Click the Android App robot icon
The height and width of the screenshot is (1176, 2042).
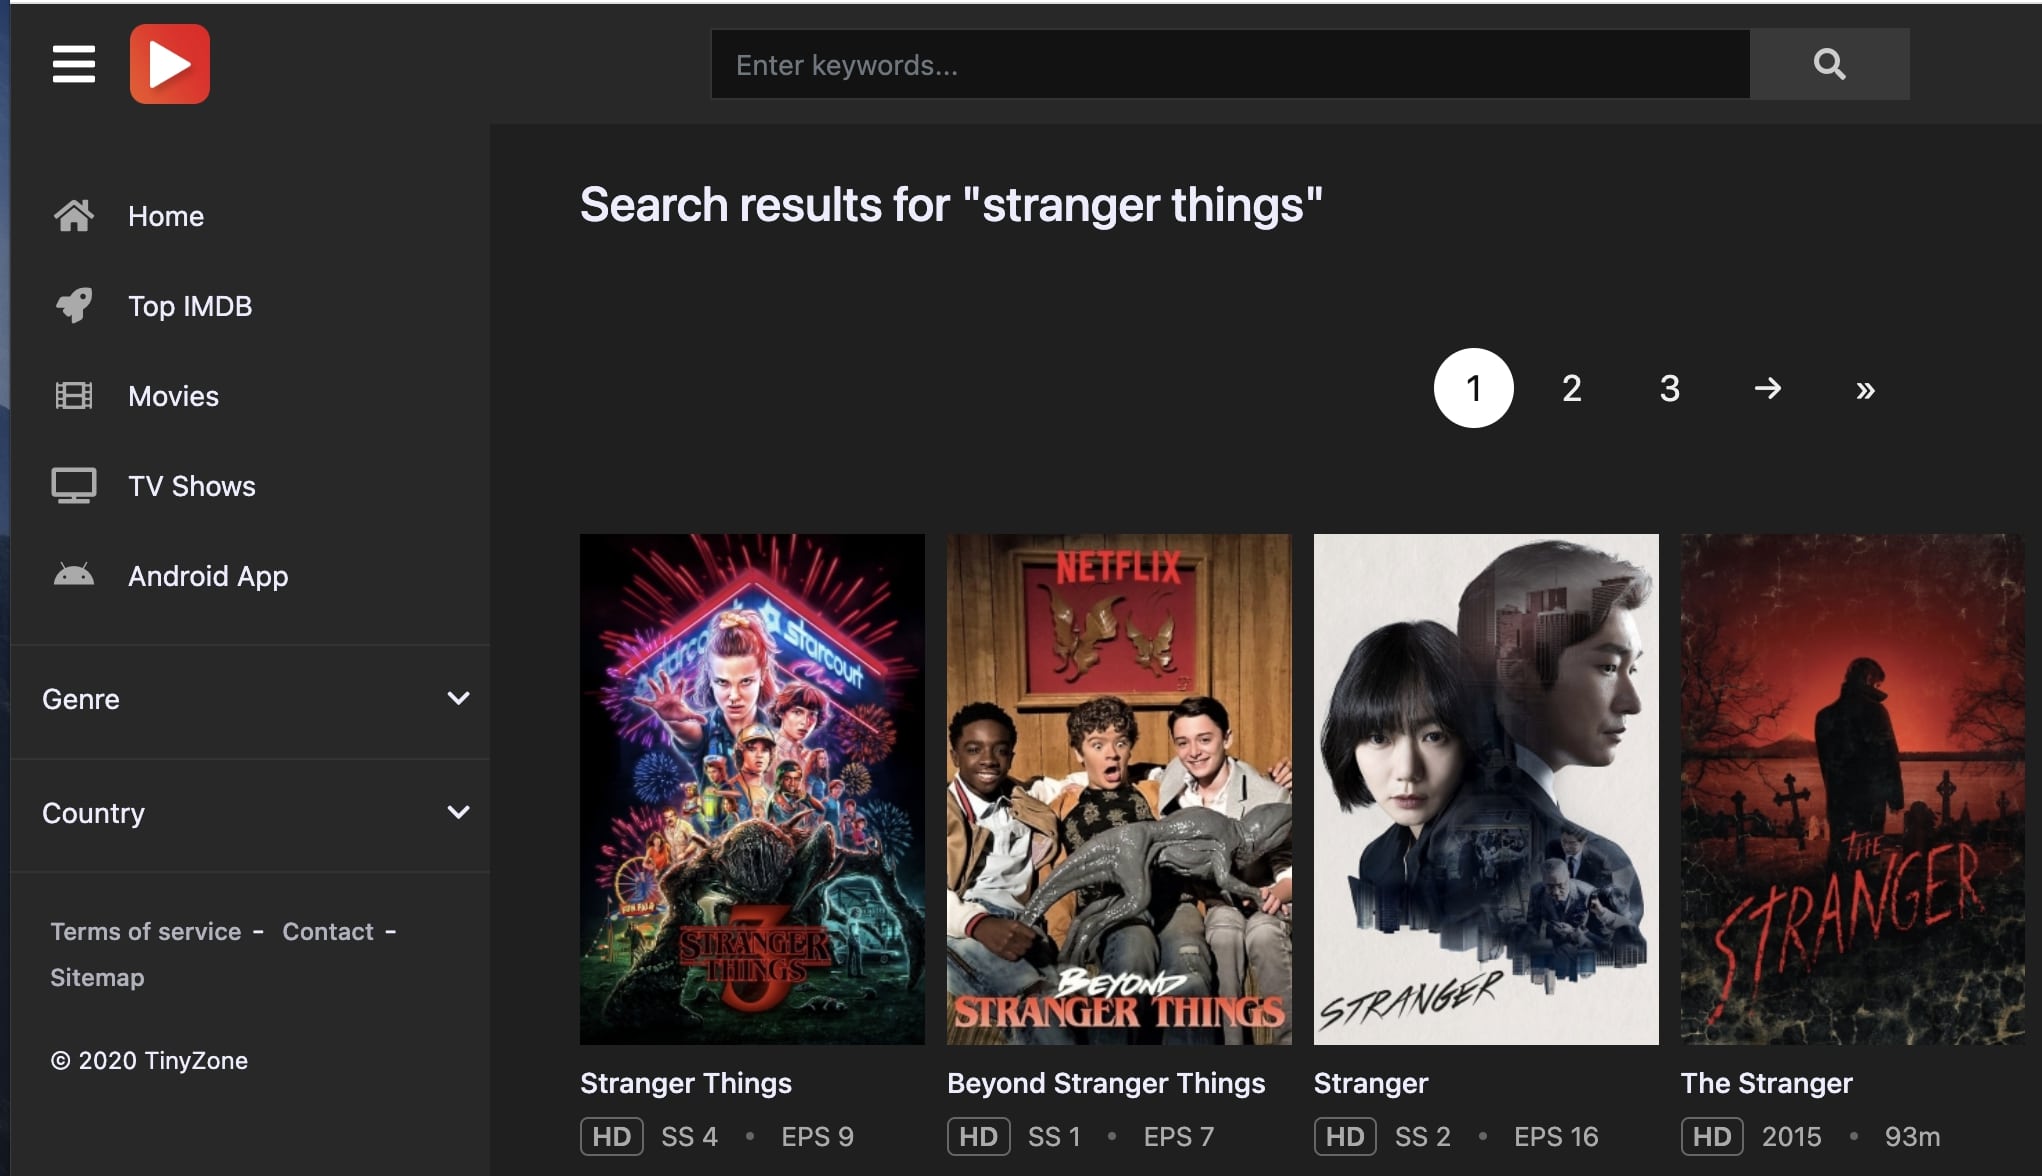74,576
